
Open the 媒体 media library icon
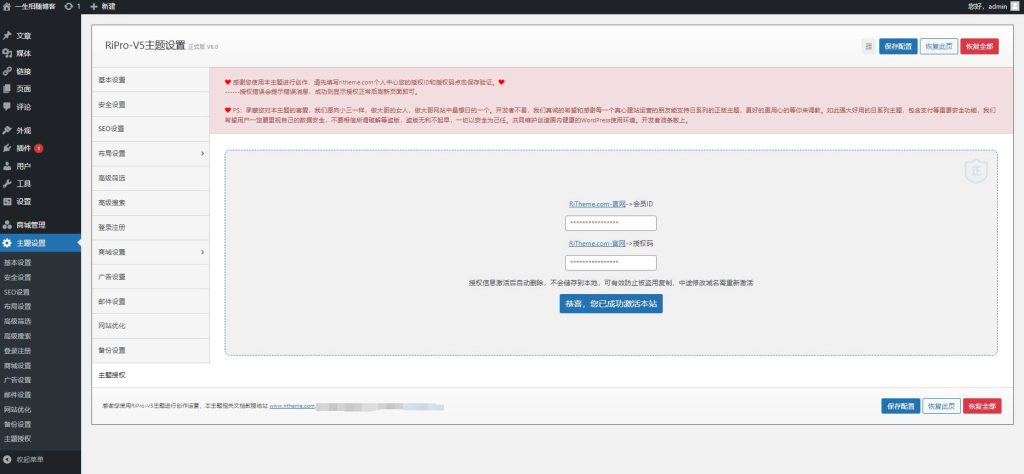(7, 54)
